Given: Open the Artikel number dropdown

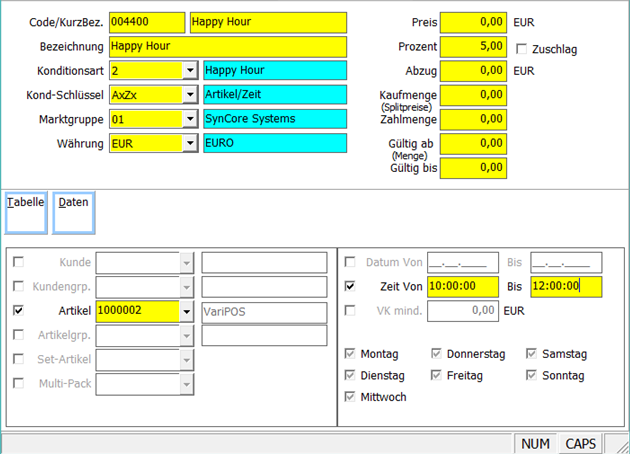Looking at the screenshot, I should point(187,311).
